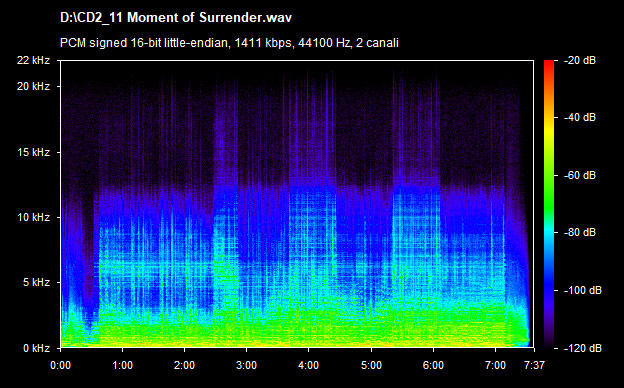Image resolution: width=624 pixels, height=388 pixels.
Task: Select the -100 dB scale label
Action: [x=583, y=291]
